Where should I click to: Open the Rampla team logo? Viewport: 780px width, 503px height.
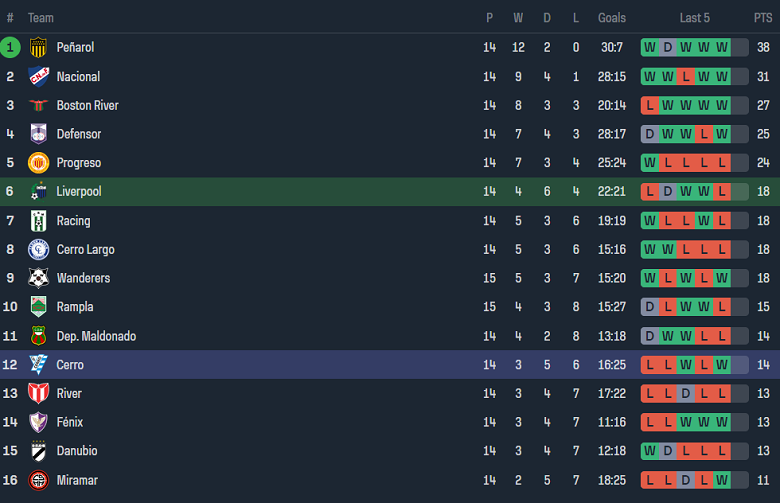point(39,307)
